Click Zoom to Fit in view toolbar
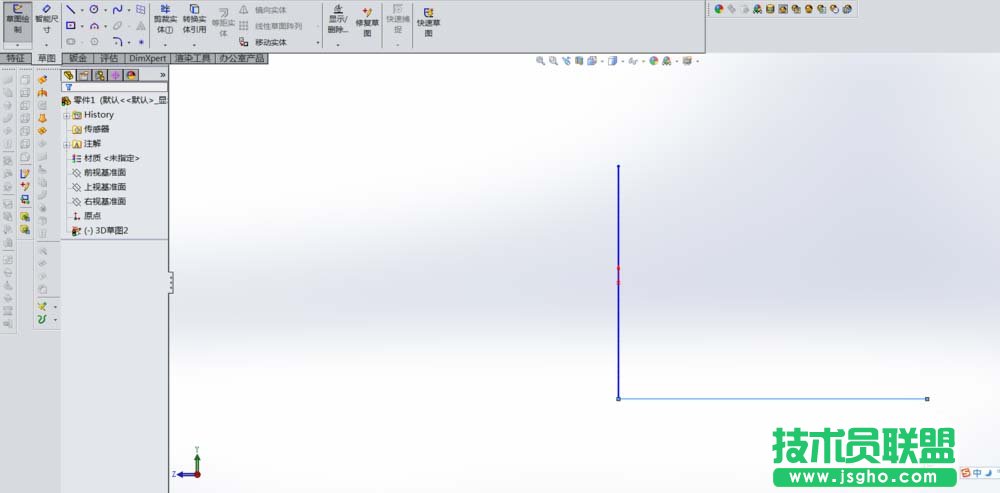1000x493 pixels. coord(540,61)
